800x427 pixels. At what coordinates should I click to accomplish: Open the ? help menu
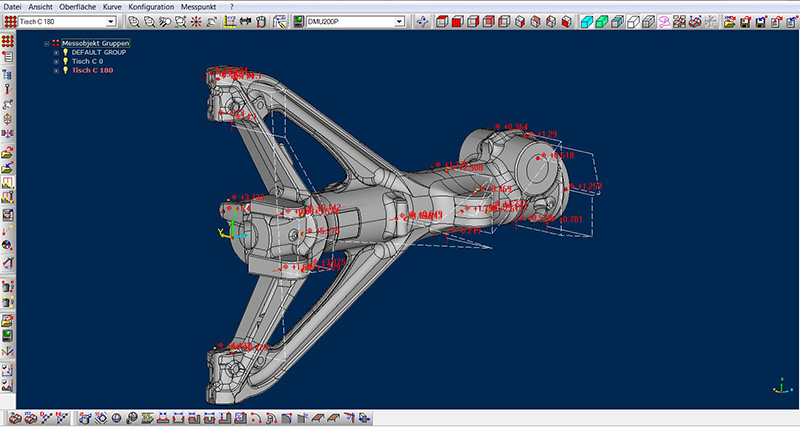click(x=232, y=7)
